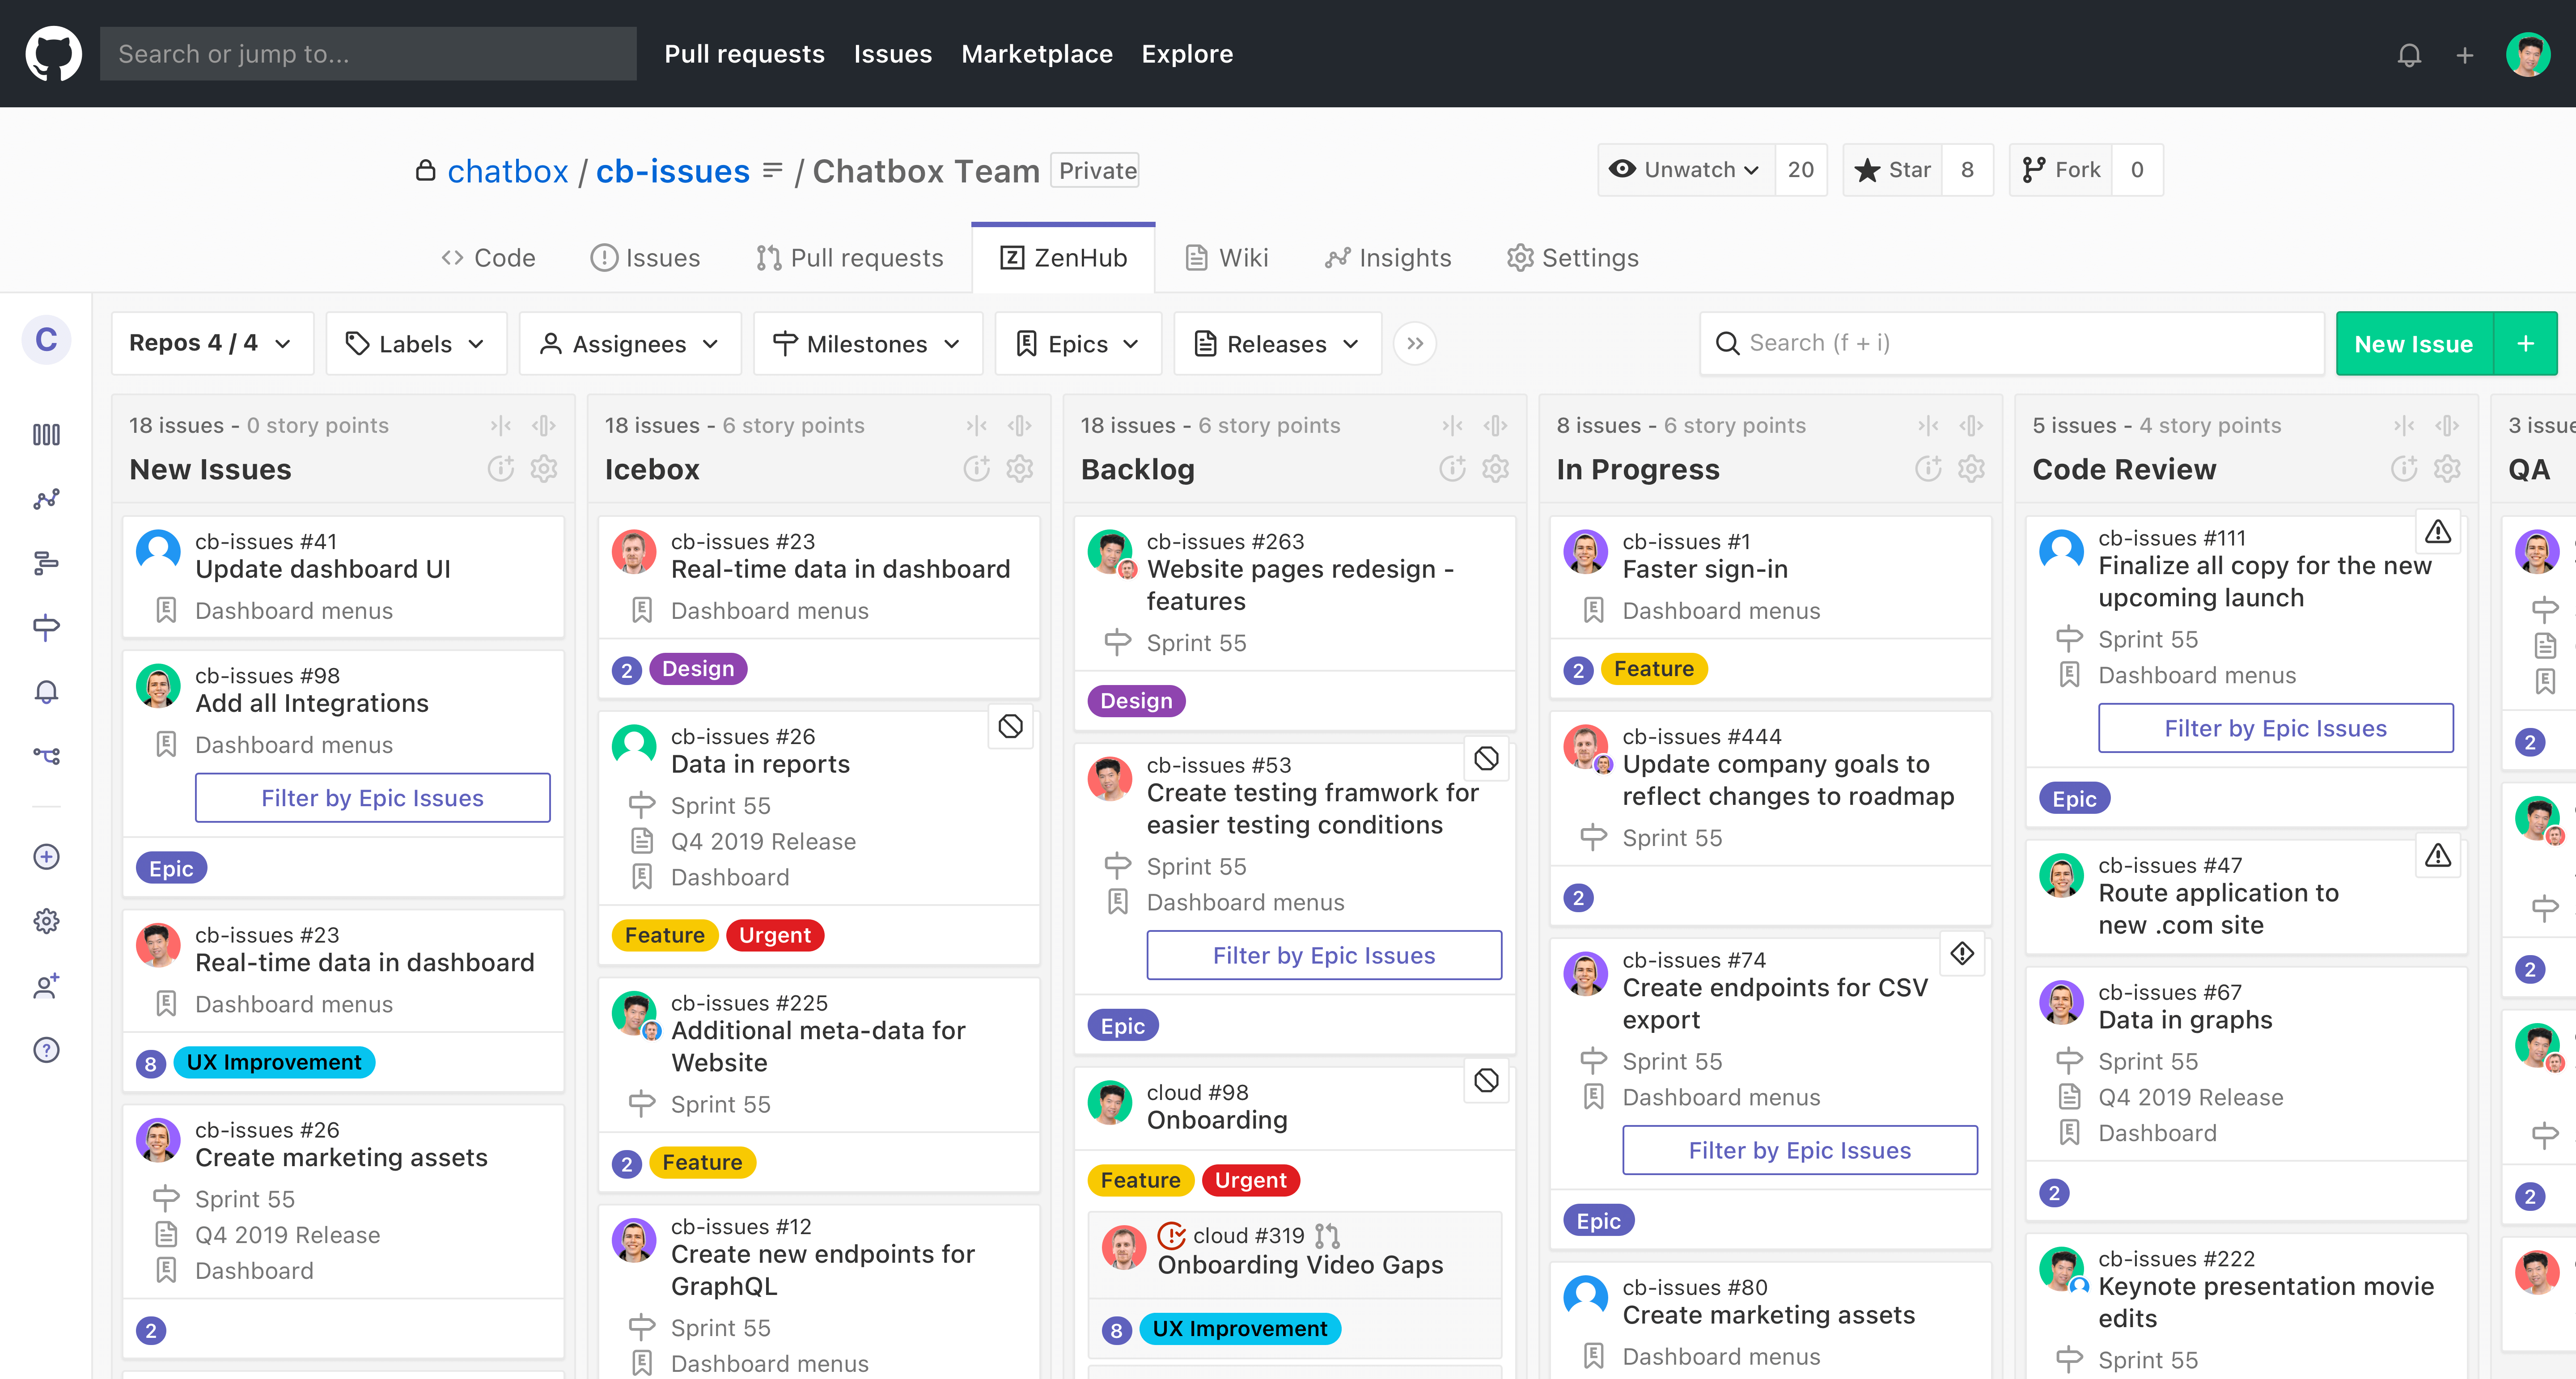
Task: Click warning icon on Route application card
Action: 2438,856
